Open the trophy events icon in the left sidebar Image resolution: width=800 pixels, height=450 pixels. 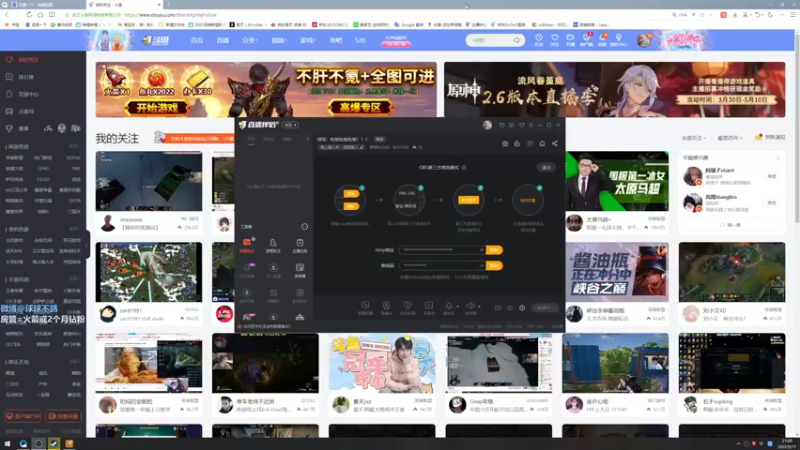point(9,129)
